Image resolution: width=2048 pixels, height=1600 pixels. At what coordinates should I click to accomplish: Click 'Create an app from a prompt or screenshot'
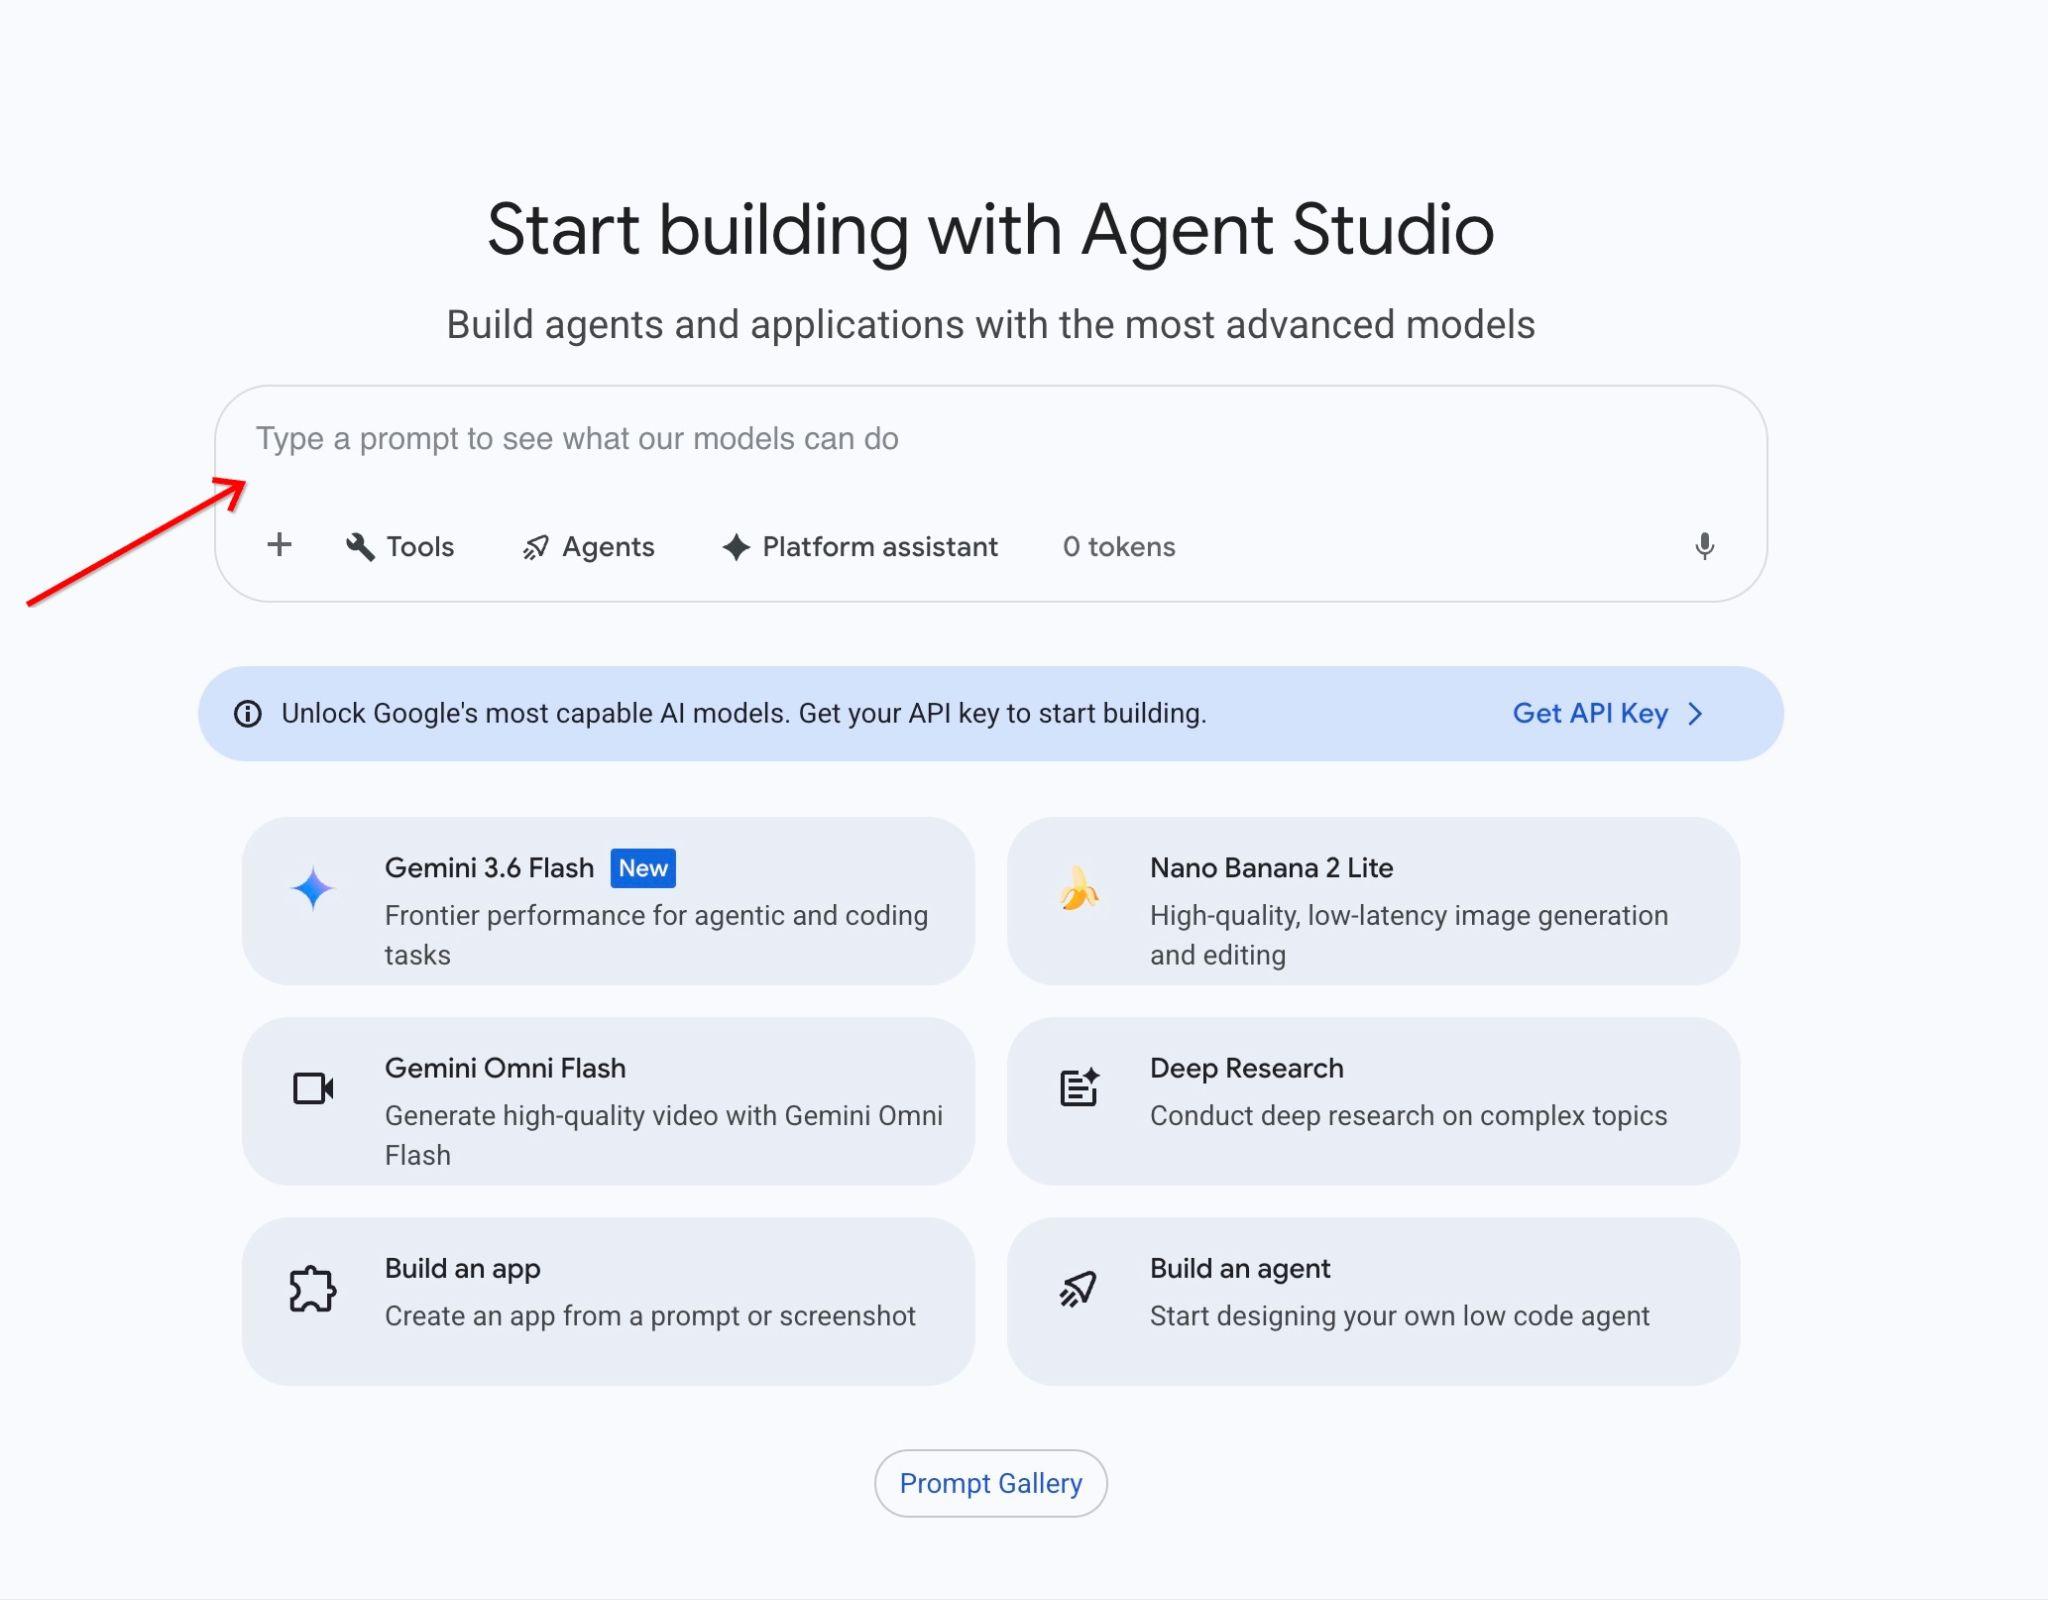[650, 1316]
